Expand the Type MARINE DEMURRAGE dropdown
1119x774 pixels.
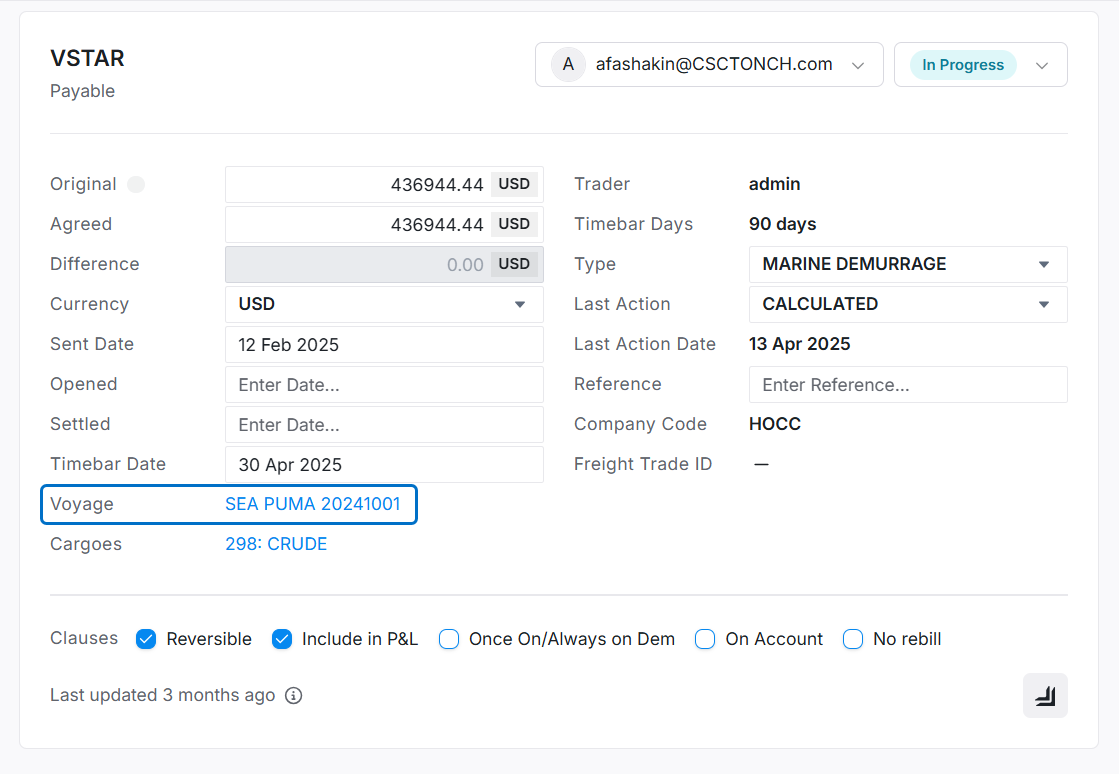coord(907,265)
